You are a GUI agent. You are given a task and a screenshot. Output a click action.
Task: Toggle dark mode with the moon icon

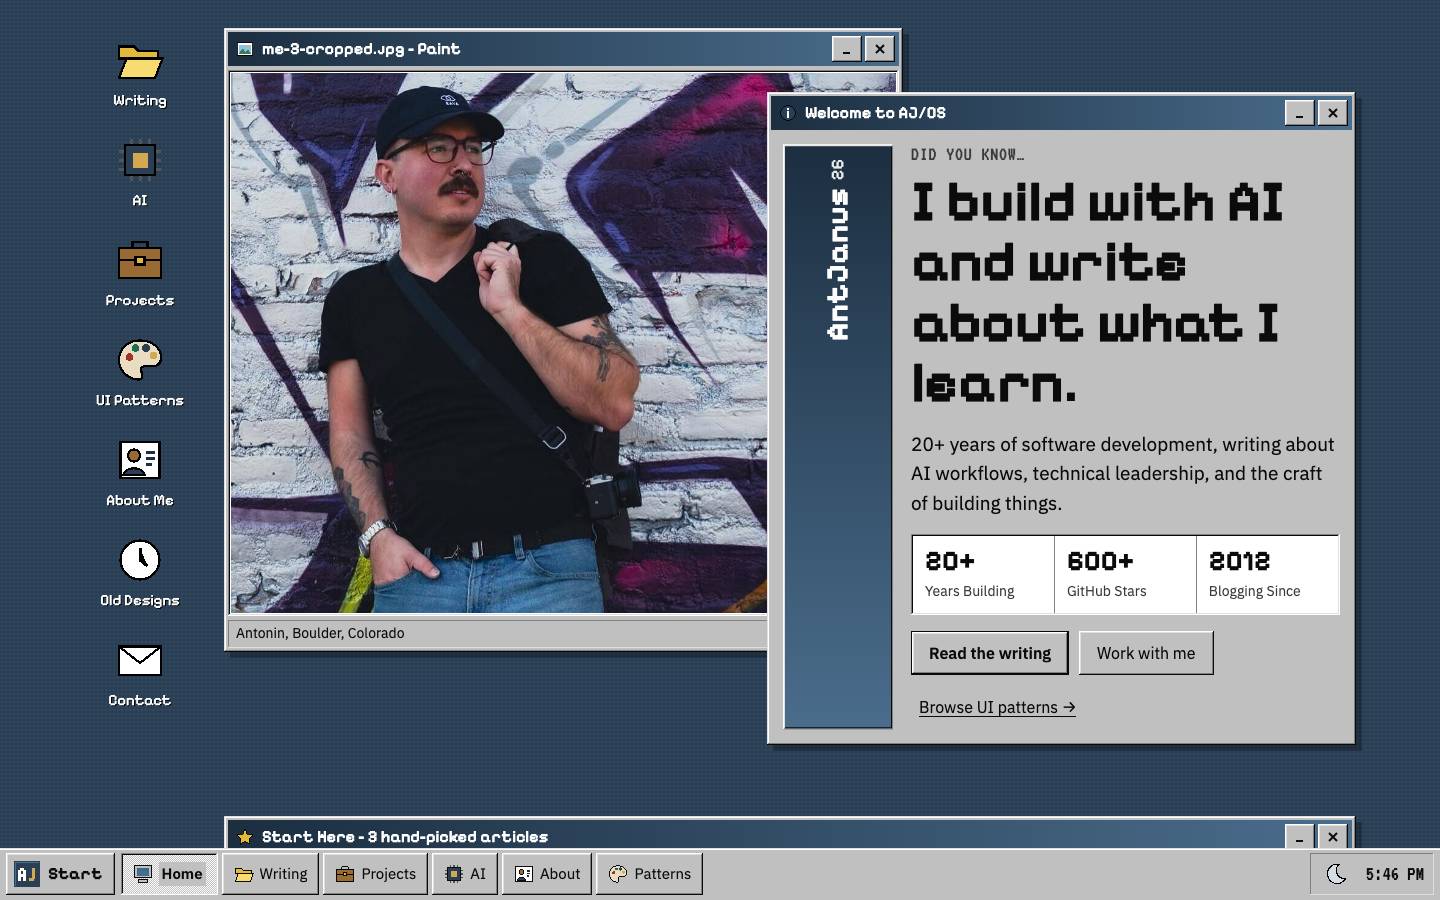pos(1336,874)
